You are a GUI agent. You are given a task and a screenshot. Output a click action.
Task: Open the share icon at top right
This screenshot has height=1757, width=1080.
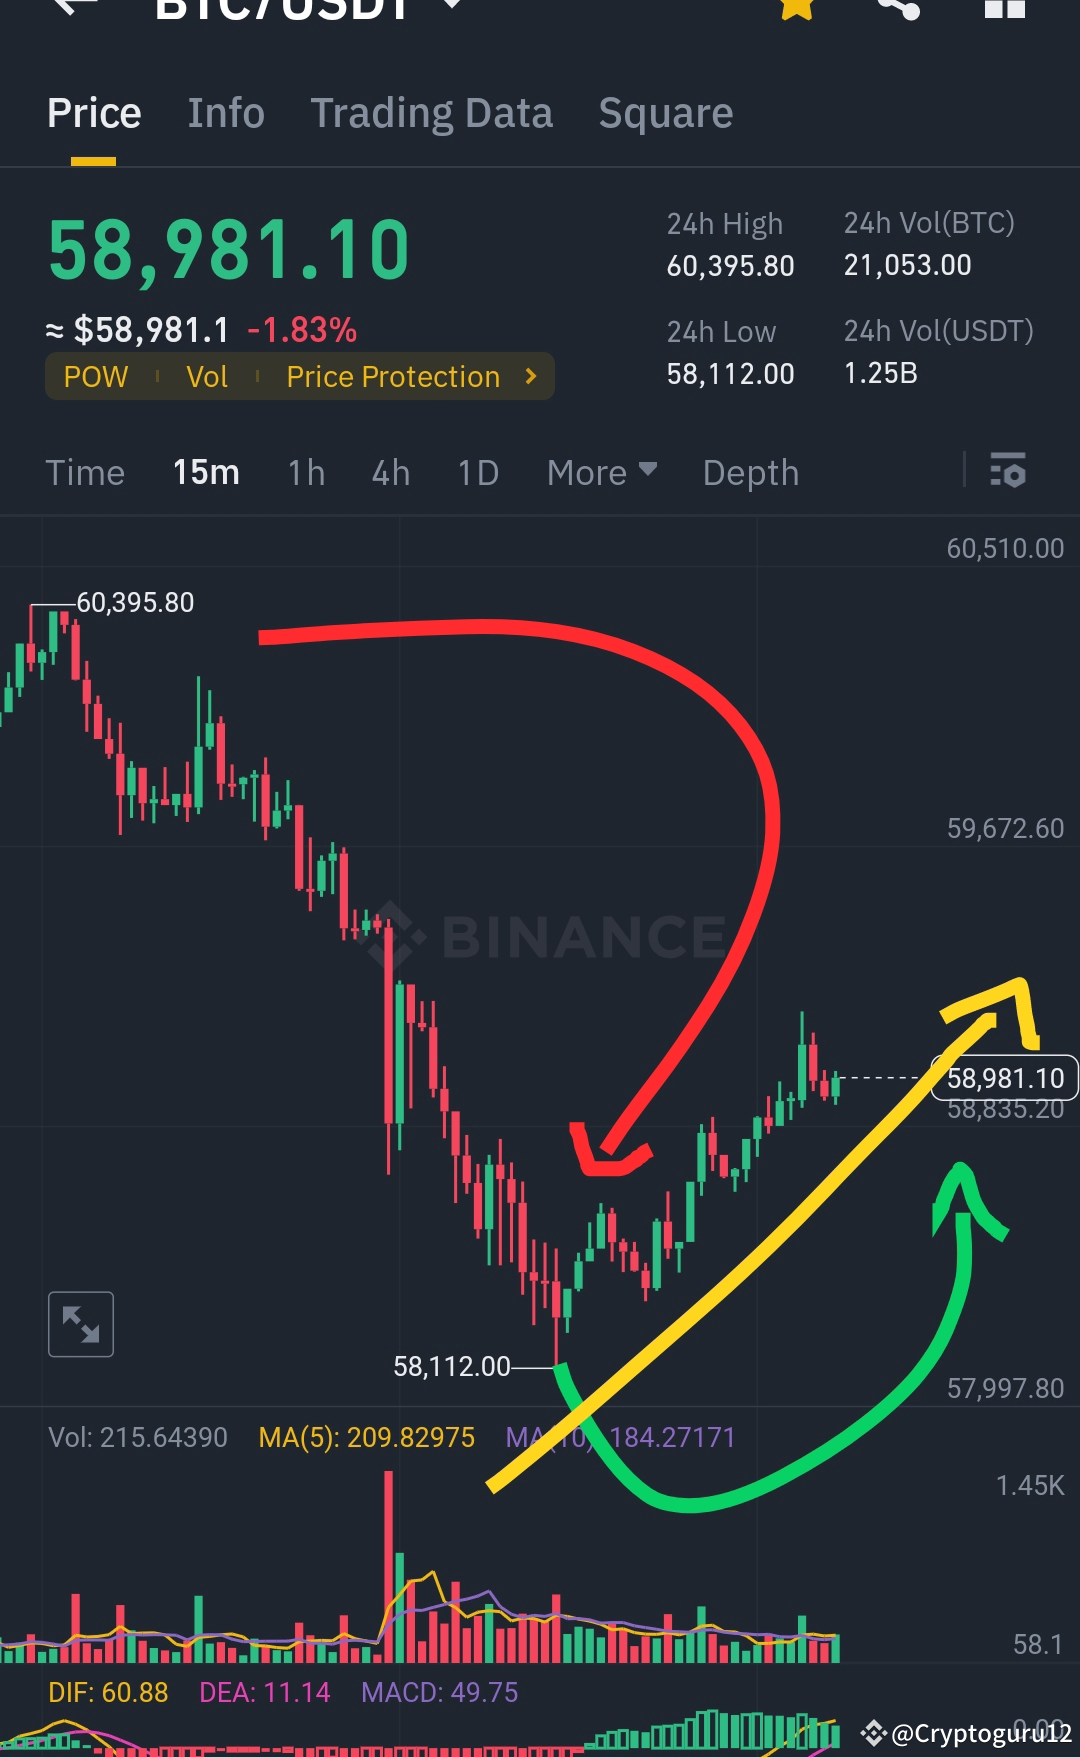pyautogui.click(x=898, y=8)
